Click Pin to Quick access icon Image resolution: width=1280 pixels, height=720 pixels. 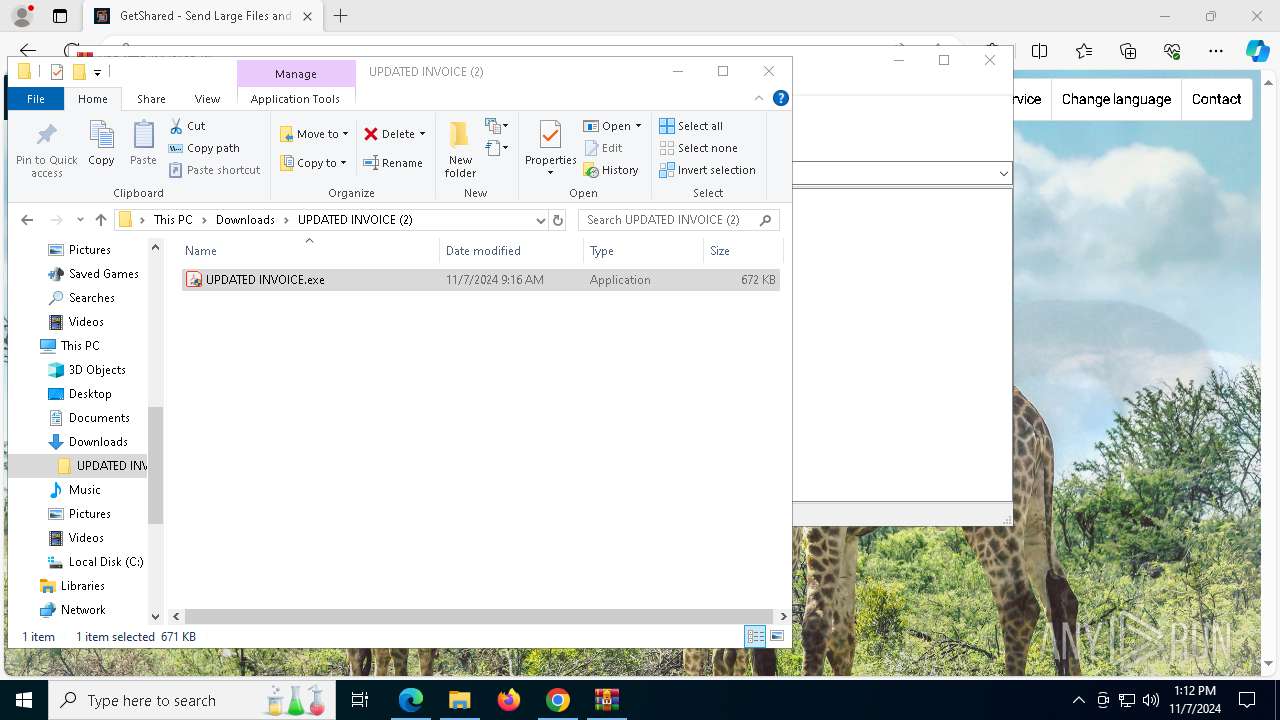pos(46,150)
